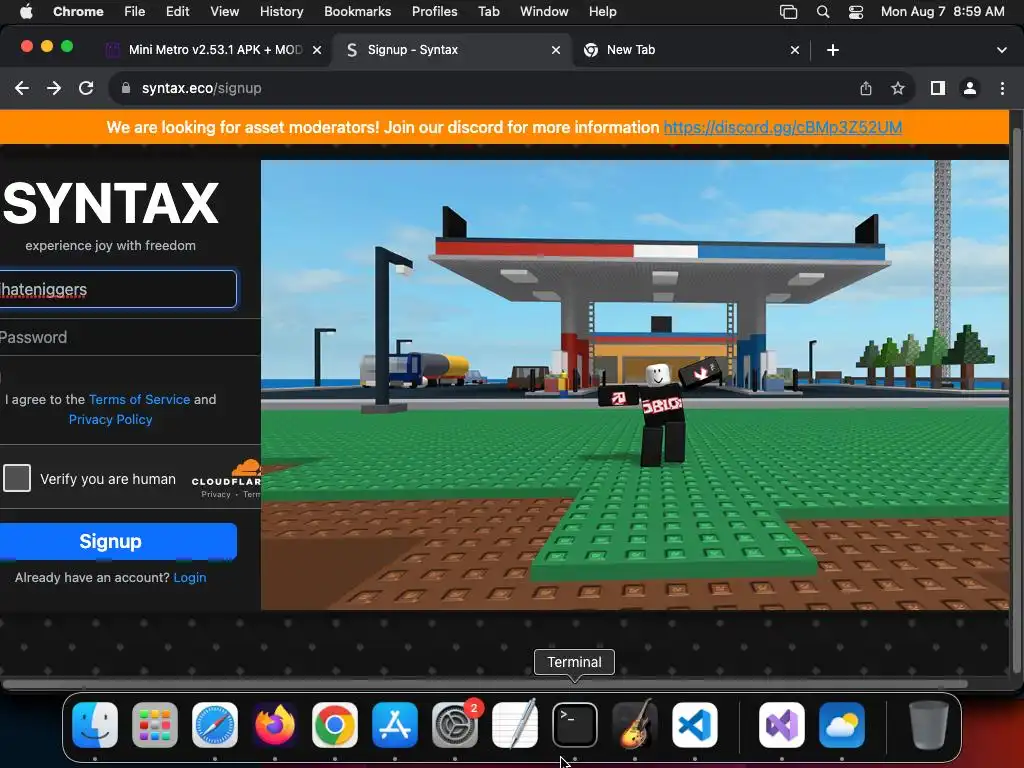Click the screen mirroring menu bar icon

click(789, 12)
